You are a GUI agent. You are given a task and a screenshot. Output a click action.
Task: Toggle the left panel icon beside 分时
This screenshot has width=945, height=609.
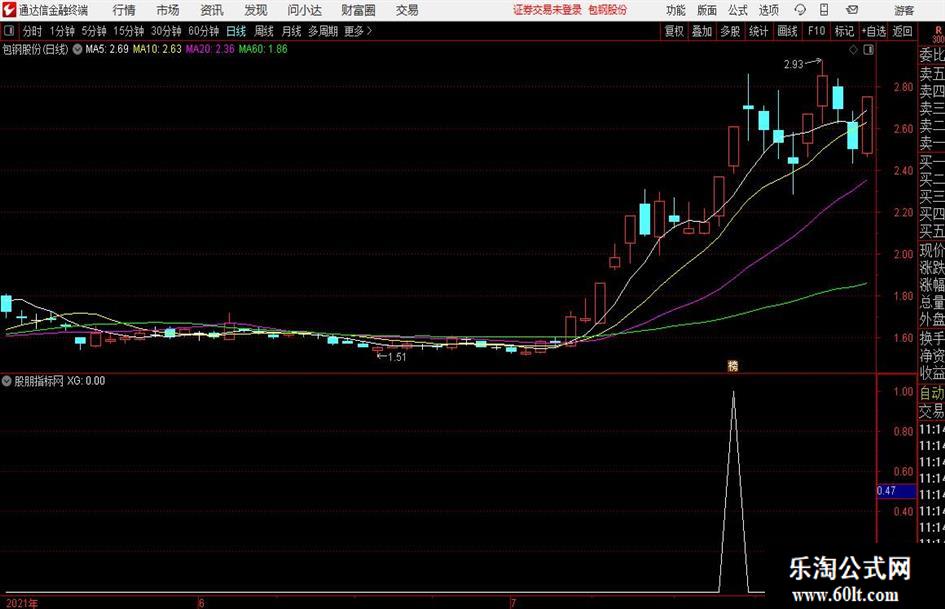click(x=9, y=31)
